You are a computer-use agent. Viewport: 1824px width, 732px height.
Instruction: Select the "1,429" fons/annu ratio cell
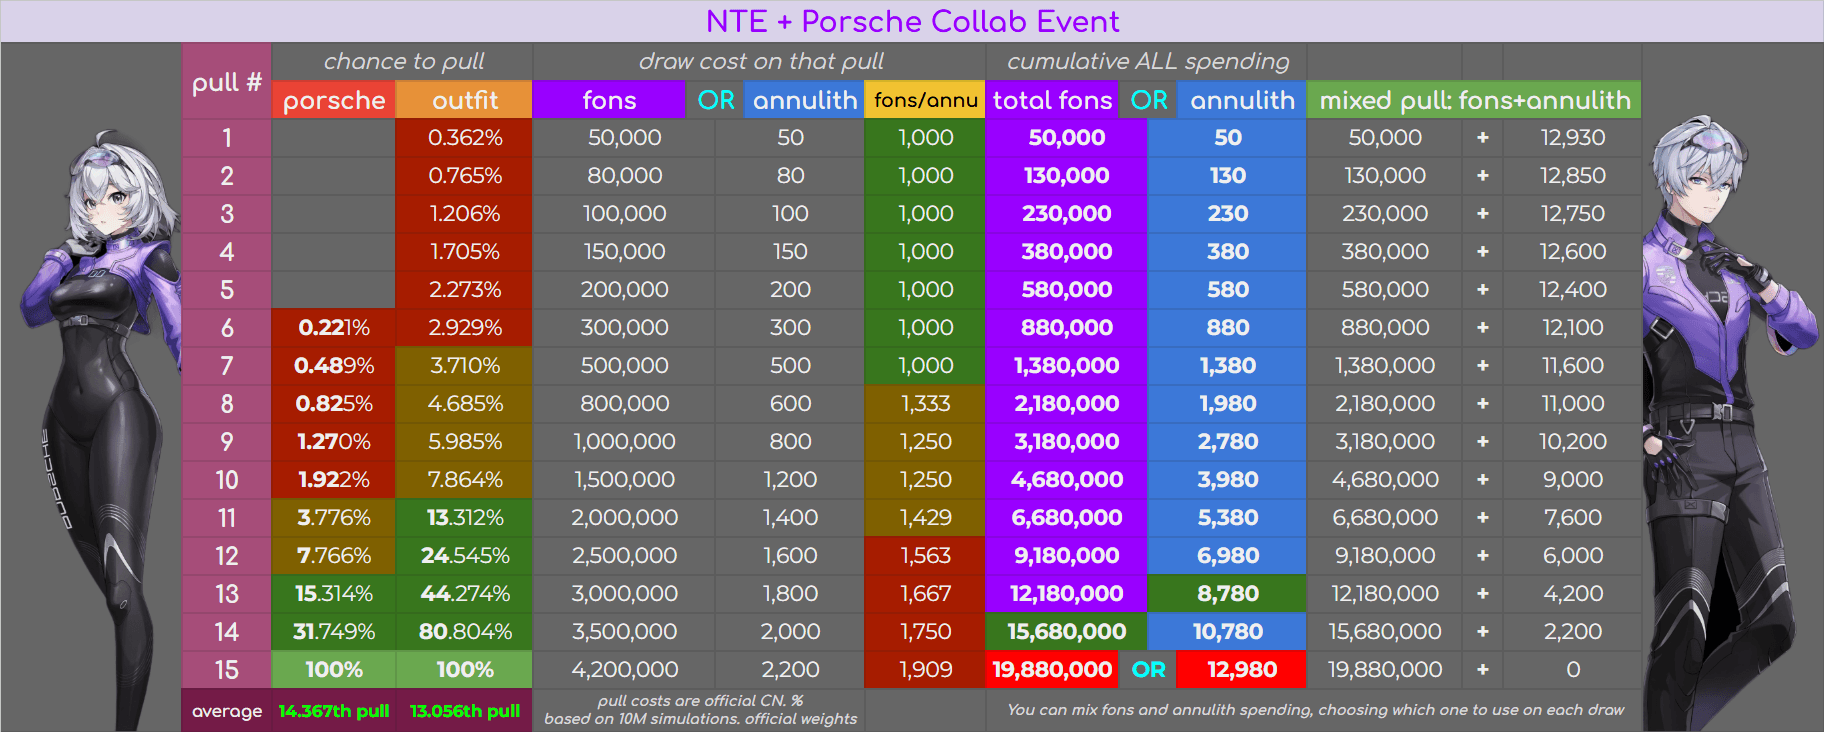point(925,518)
